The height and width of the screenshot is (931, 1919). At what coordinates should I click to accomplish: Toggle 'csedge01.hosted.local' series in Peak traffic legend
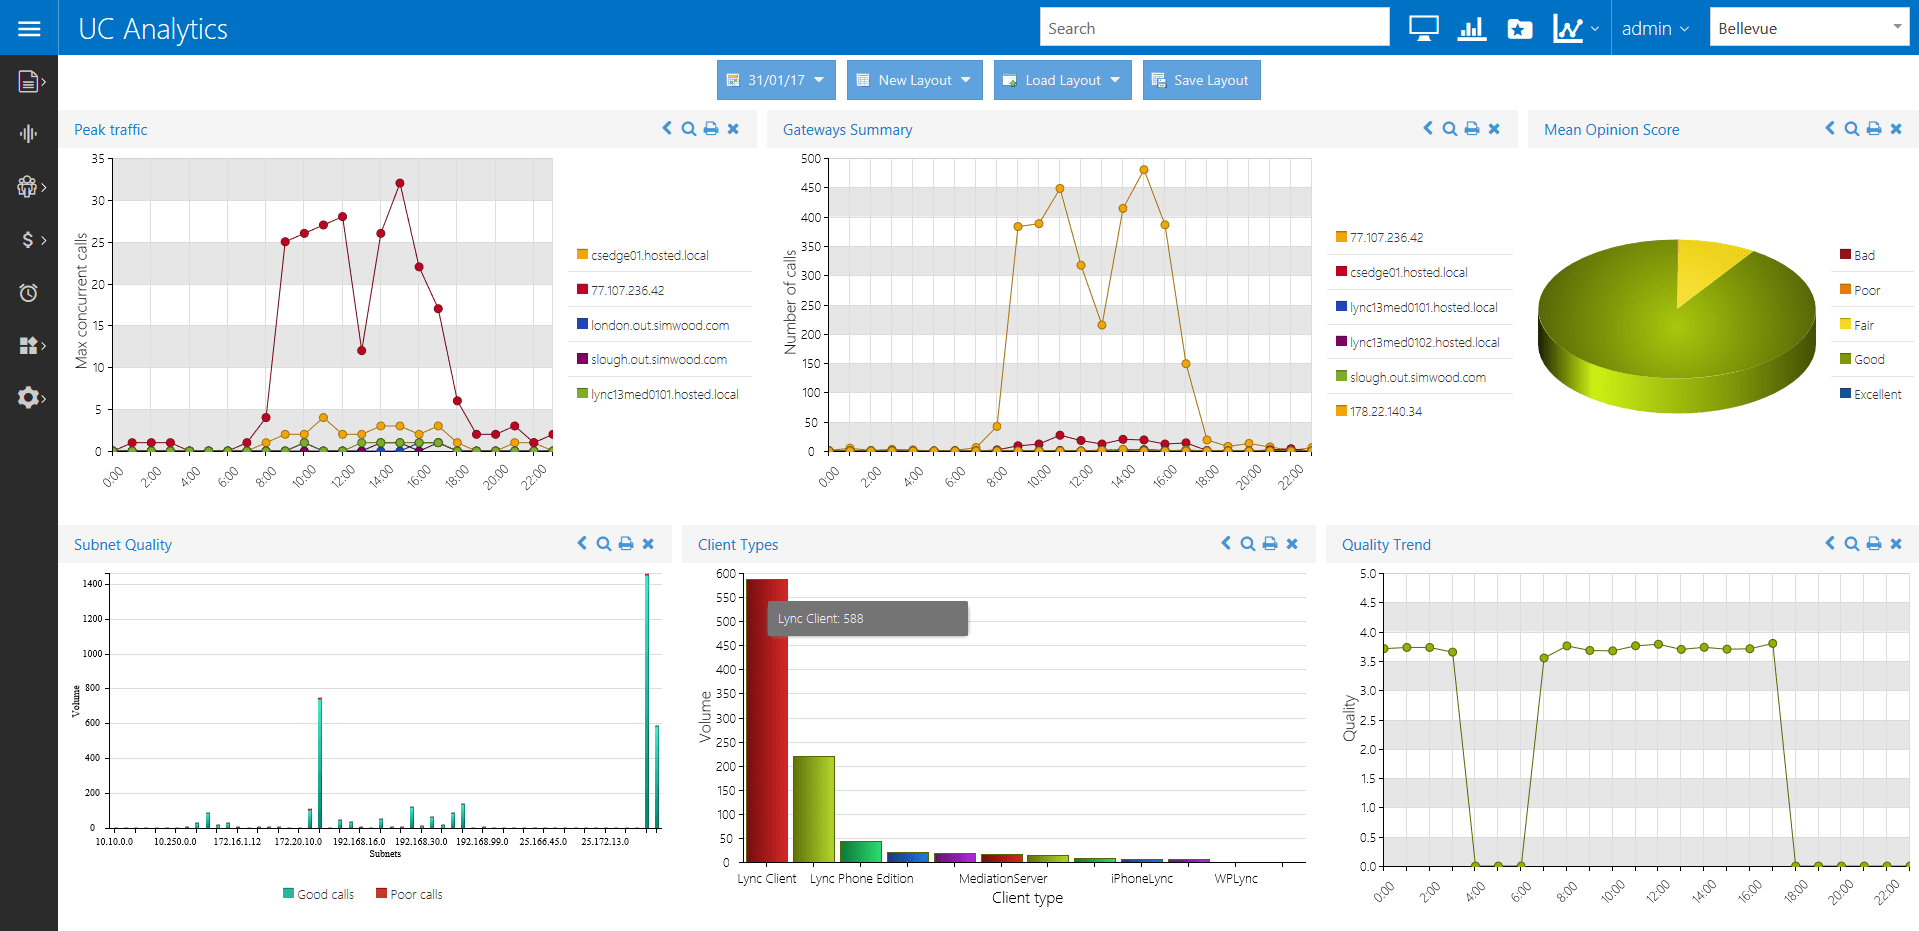click(649, 255)
